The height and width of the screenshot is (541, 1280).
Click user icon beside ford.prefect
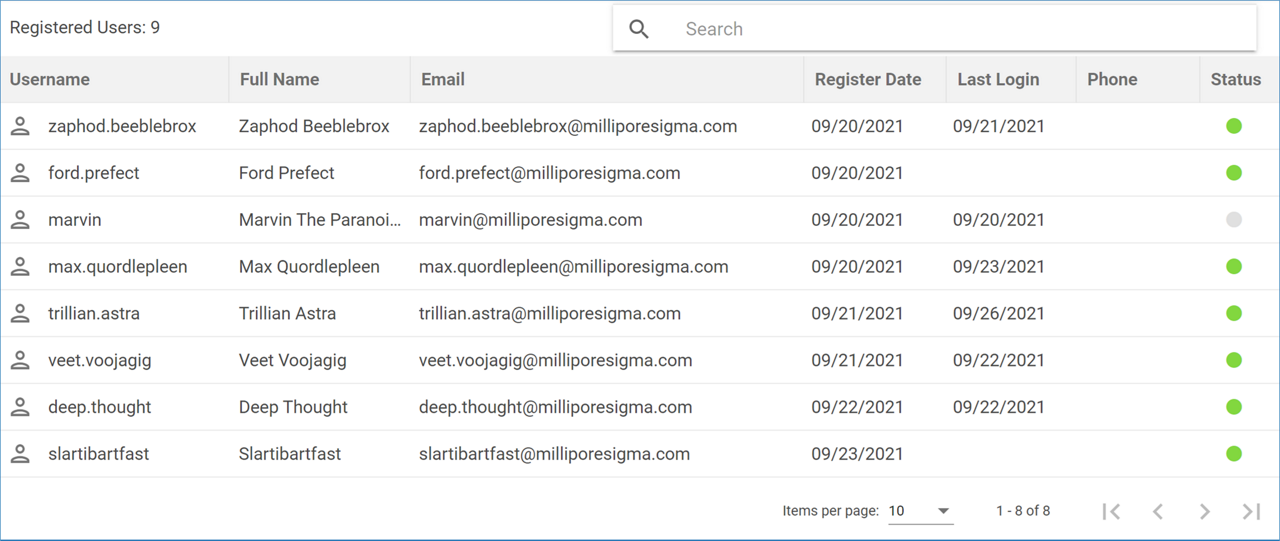pyautogui.click(x=20, y=173)
